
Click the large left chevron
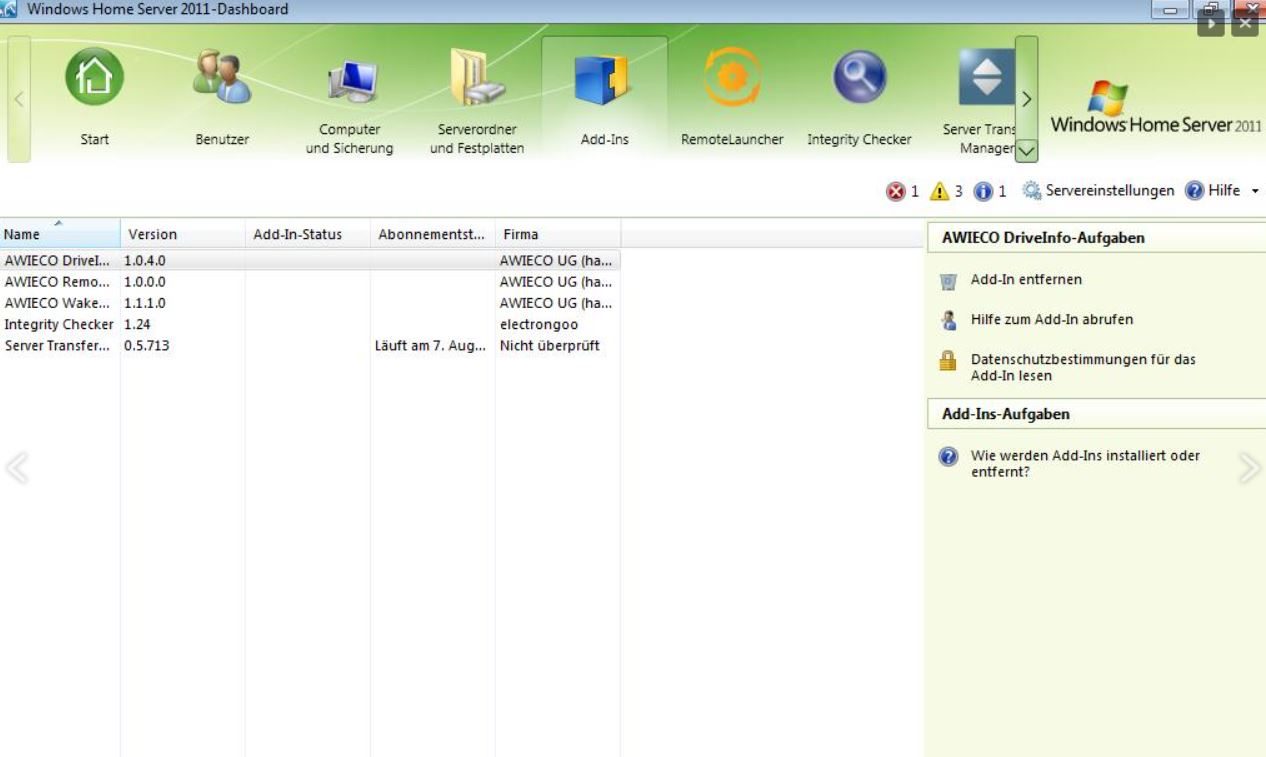16,468
